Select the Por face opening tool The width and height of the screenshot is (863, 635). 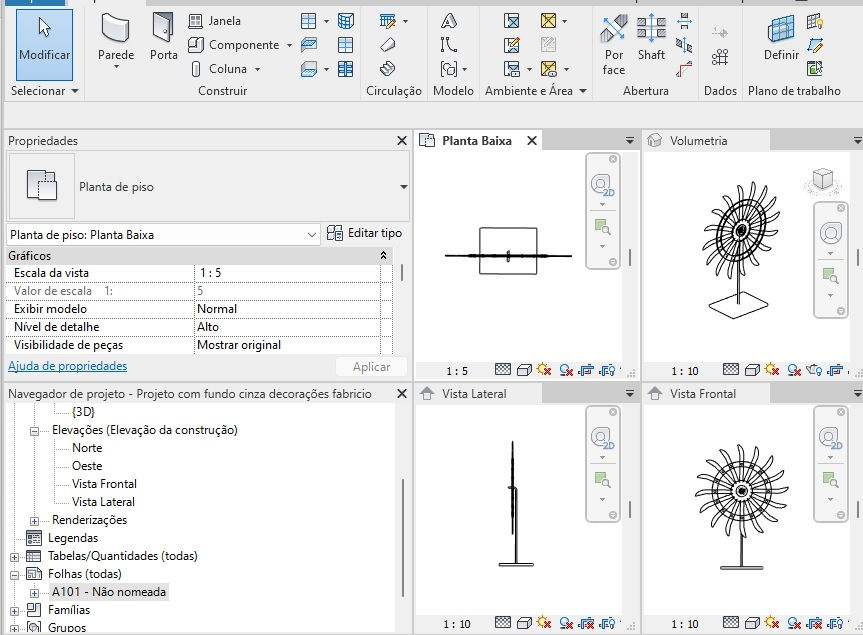613,42
